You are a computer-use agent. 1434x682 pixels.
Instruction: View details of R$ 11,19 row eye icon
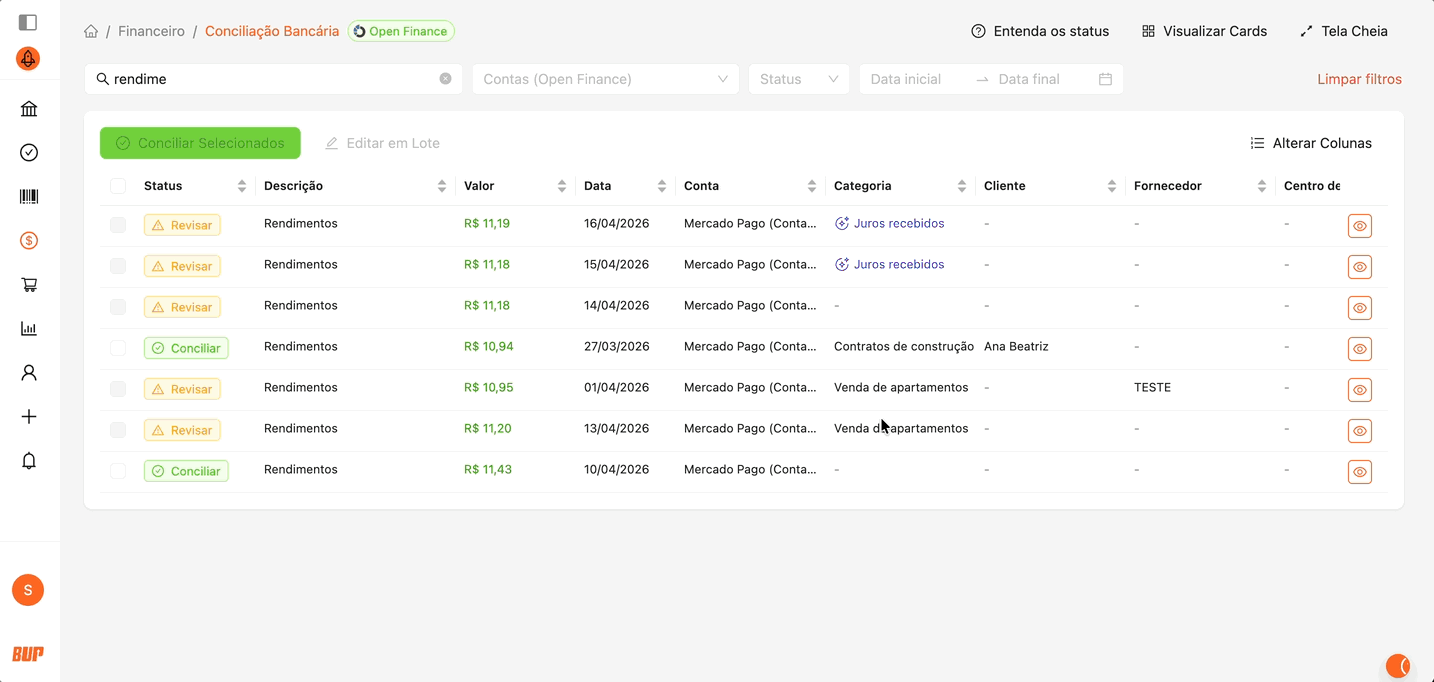(1359, 226)
